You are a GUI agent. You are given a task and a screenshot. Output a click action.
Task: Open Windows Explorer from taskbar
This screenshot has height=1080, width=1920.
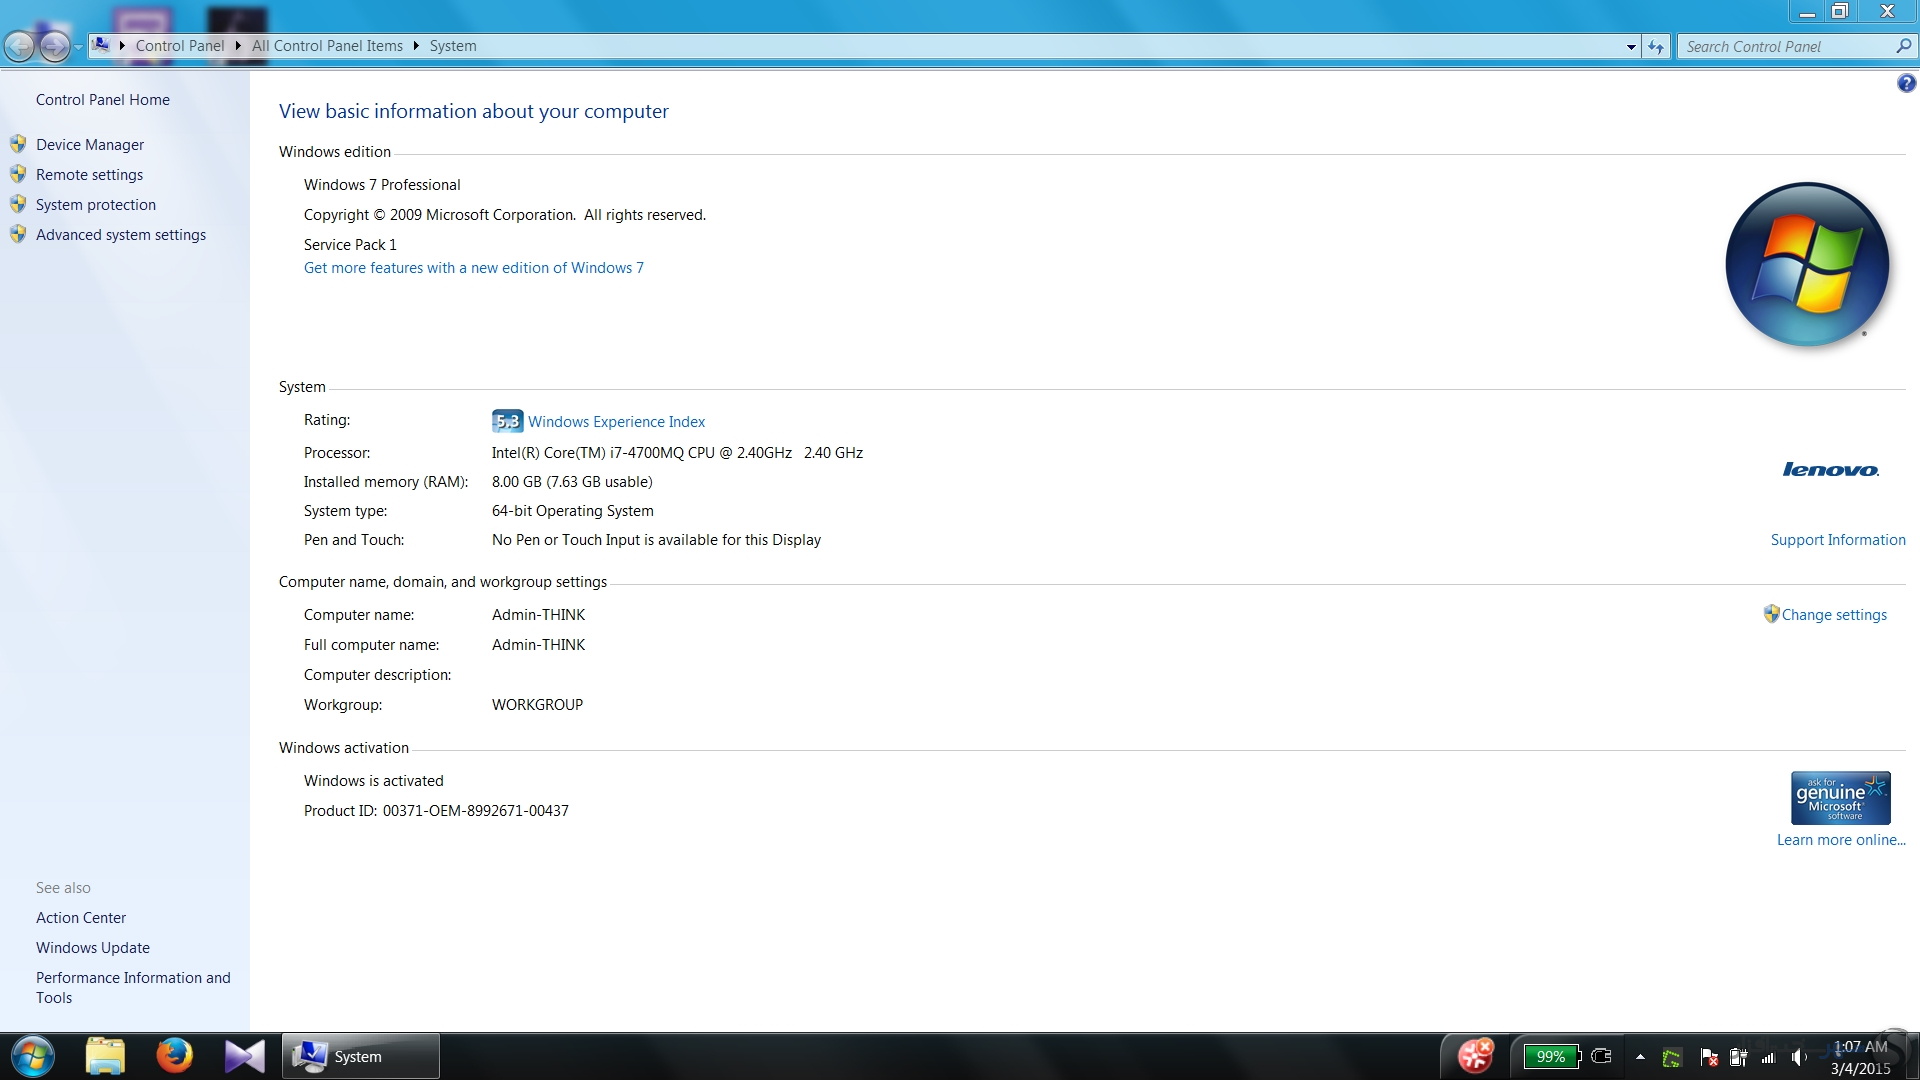click(105, 1056)
